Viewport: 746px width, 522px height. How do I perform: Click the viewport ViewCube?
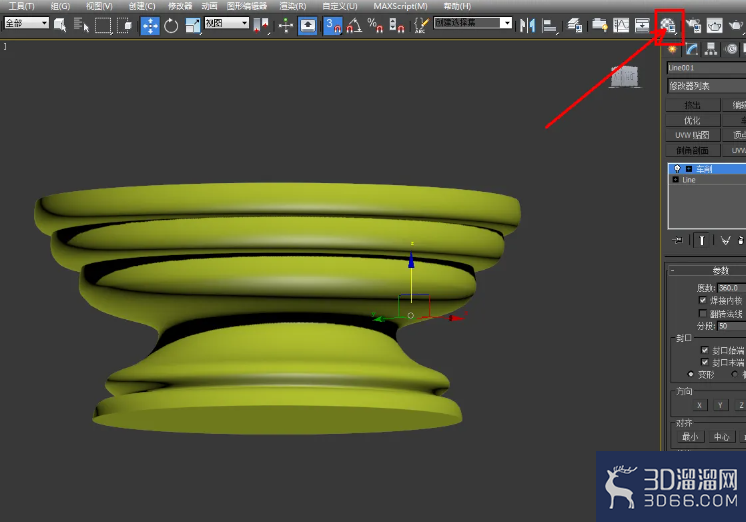tap(625, 77)
